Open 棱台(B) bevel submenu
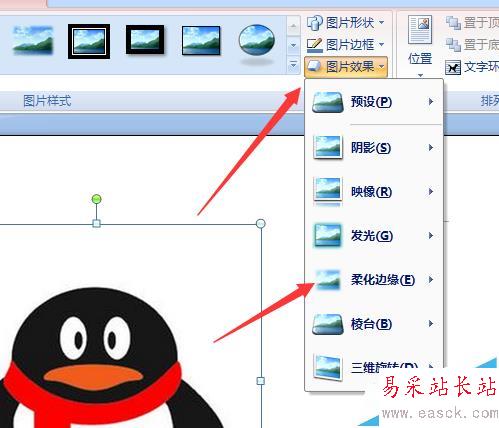 (x=374, y=323)
